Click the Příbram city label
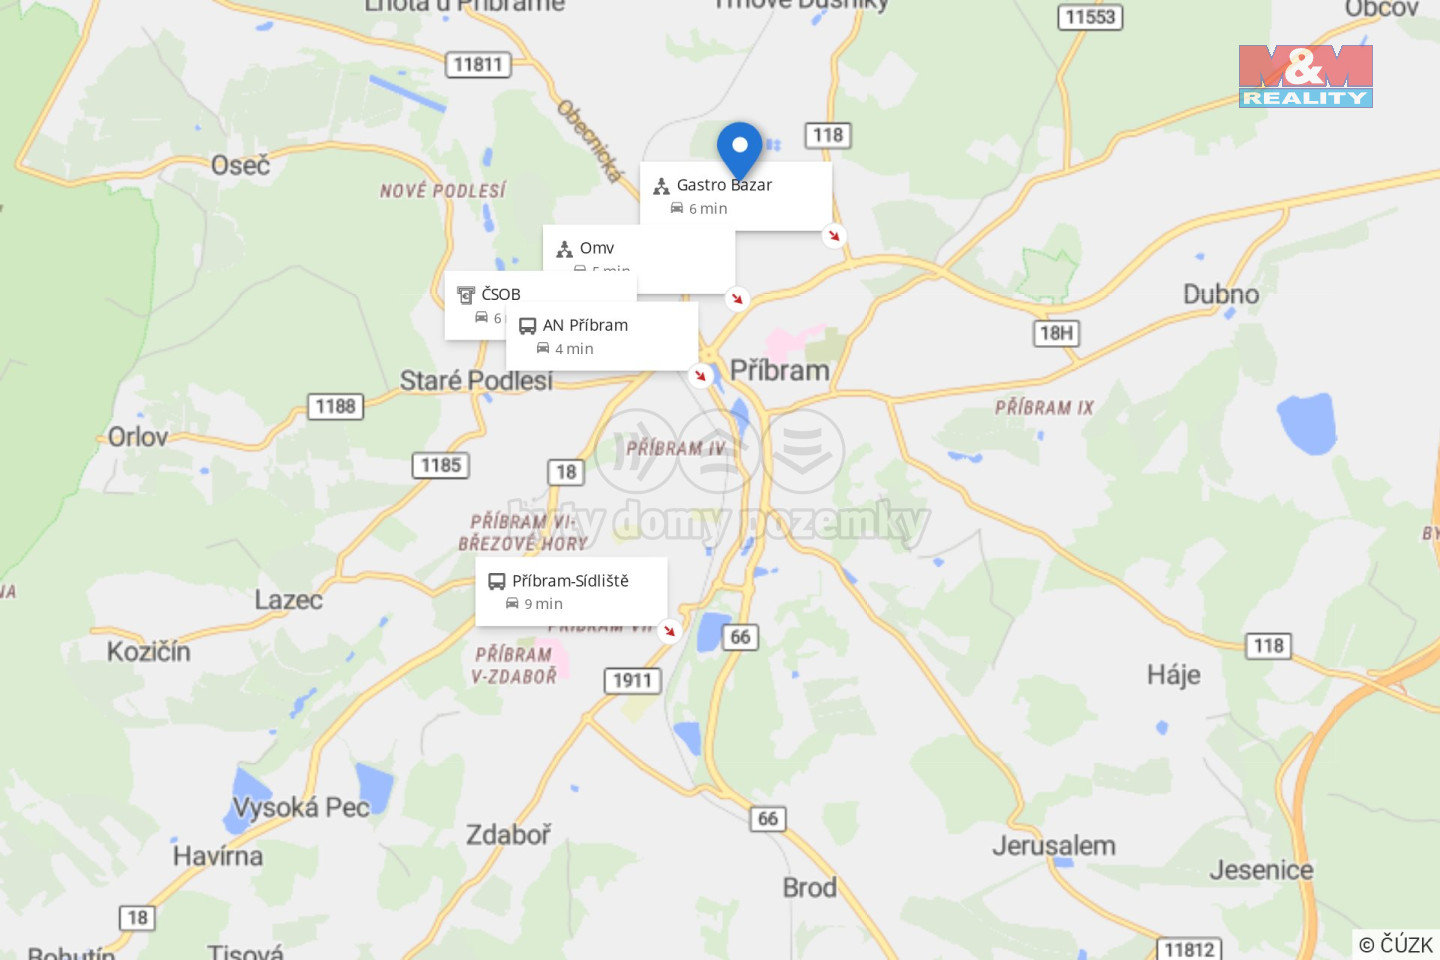The image size is (1440, 960). click(x=780, y=371)
